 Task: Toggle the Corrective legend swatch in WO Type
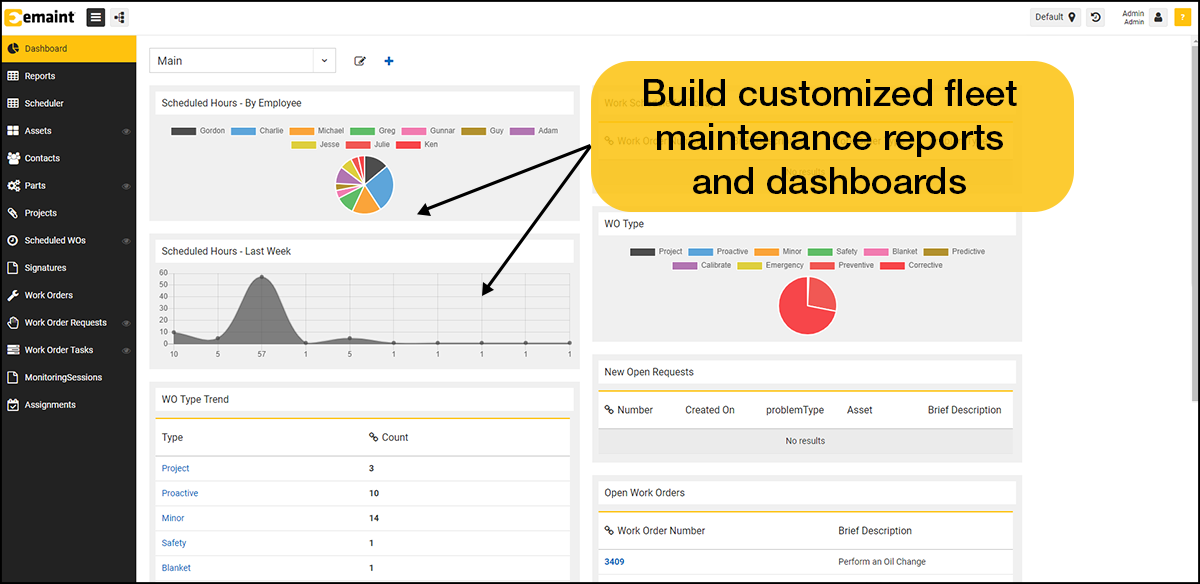click(891, 266)
